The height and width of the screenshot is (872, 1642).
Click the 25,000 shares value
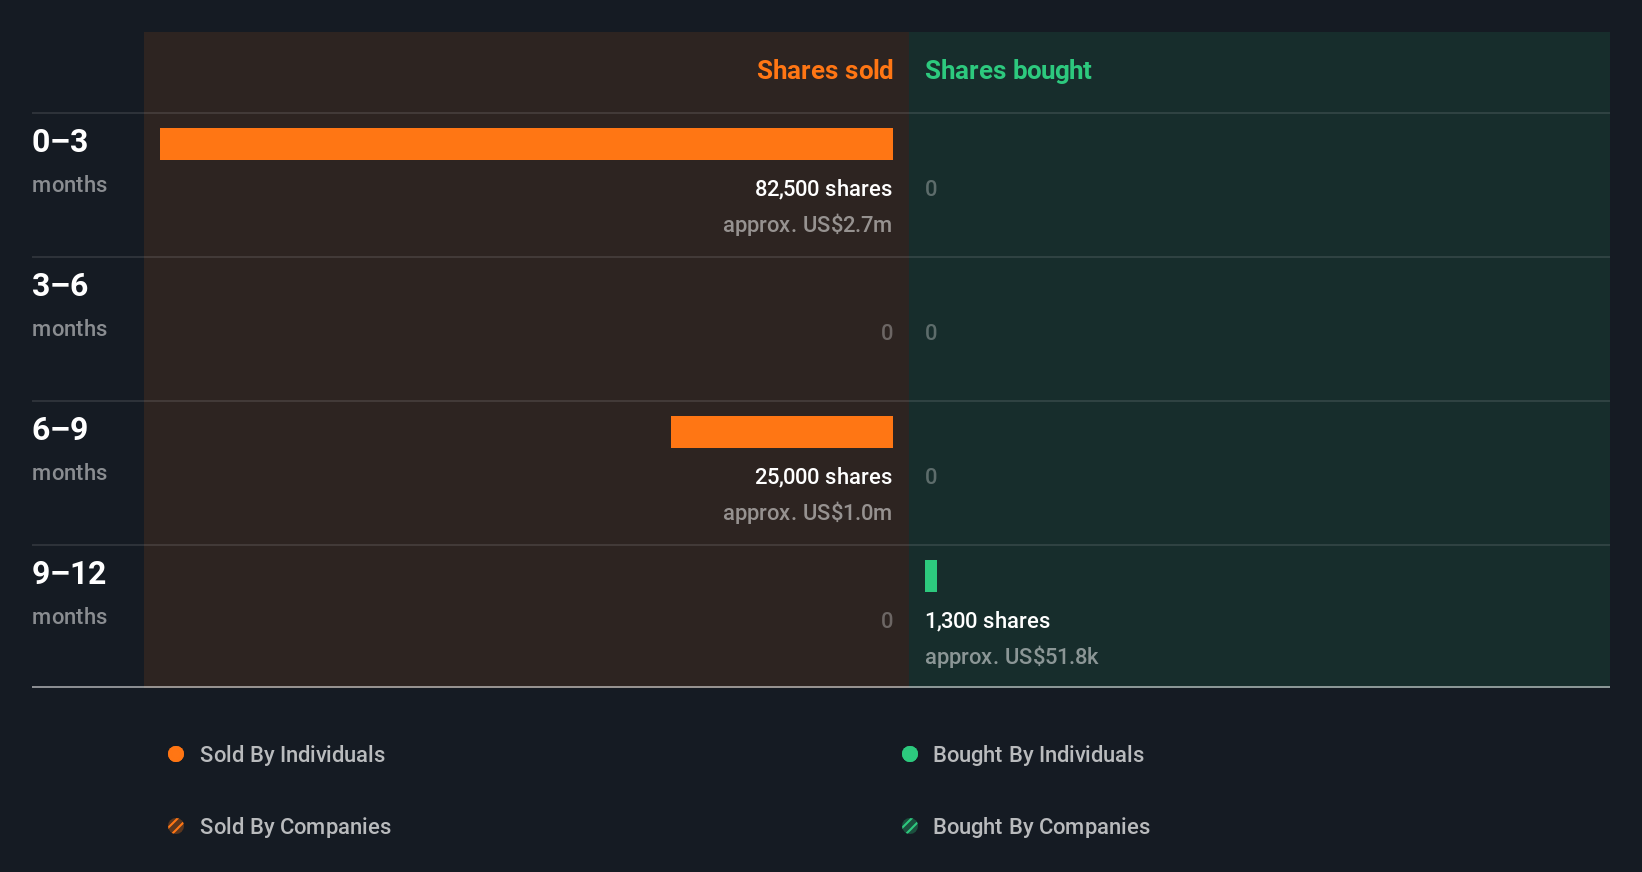[823, 476]
